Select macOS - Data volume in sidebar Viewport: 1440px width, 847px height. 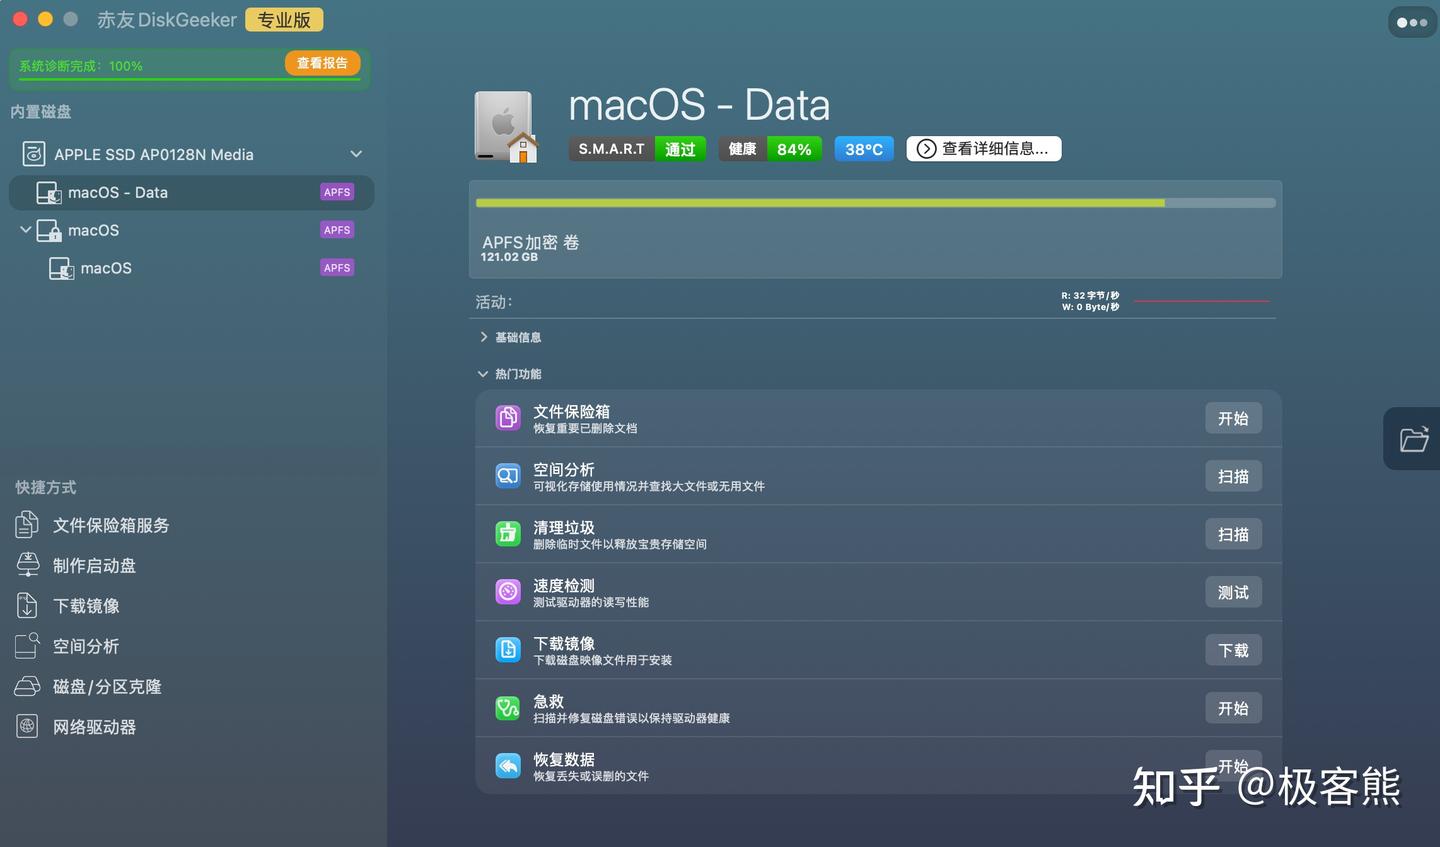point(192,192)
